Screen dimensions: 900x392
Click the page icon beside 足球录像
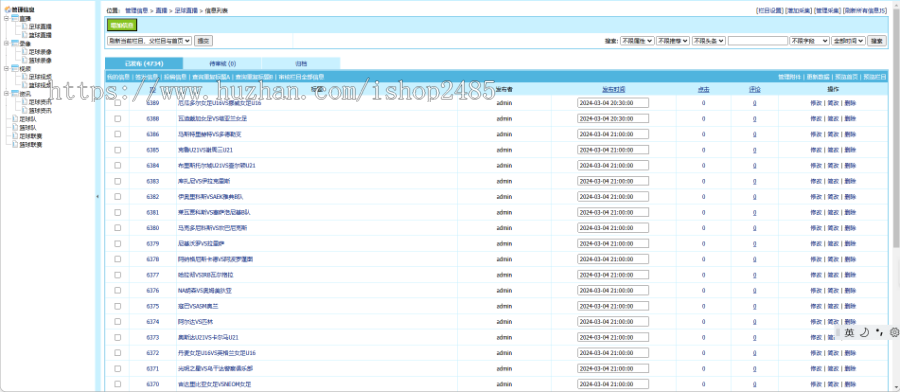point(25,52)
